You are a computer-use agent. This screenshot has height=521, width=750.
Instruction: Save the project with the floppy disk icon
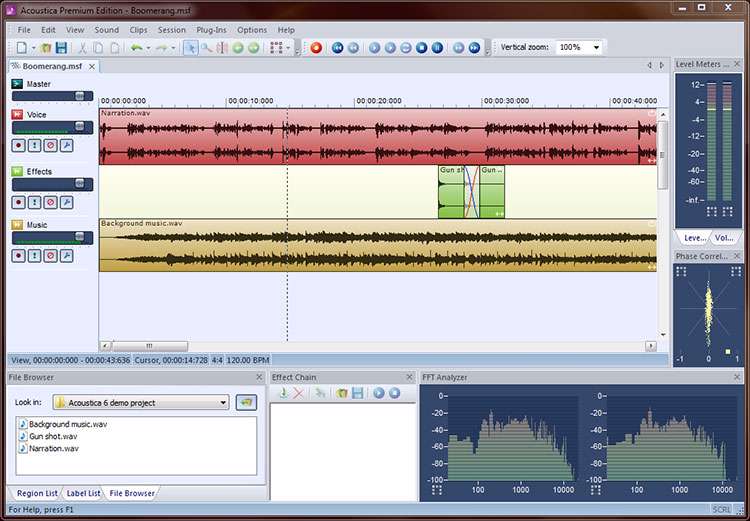coord(61,47)
